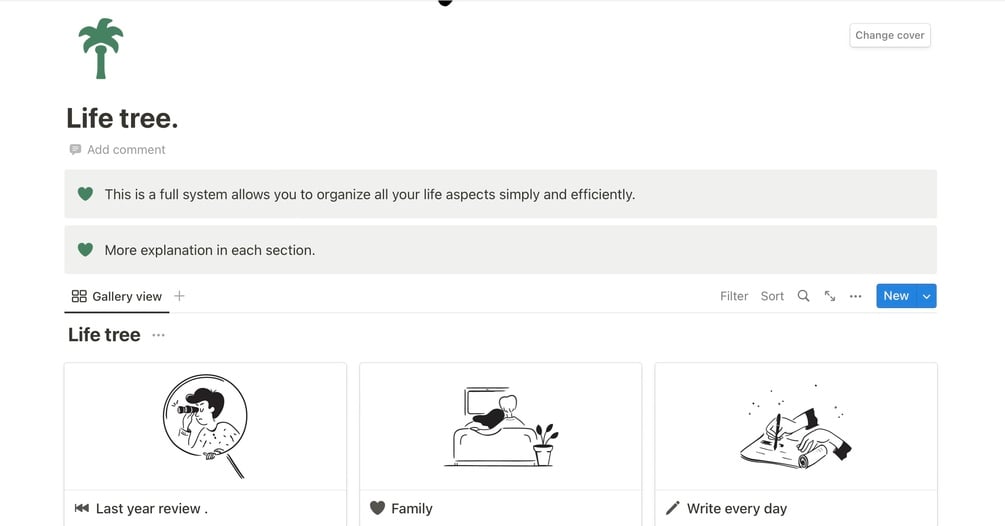Open the Sort menu
This screenshot has width=1005, height=526.
772,296
